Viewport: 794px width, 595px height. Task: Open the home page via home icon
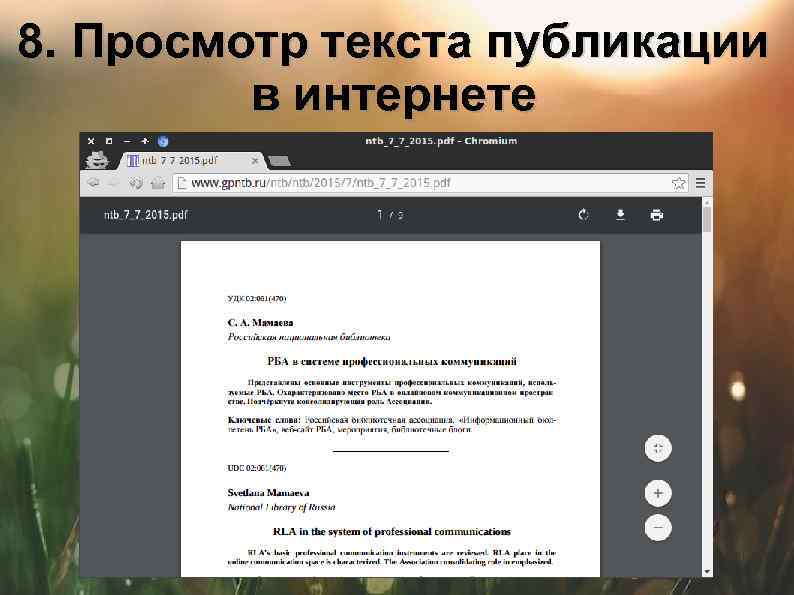(157, 183)
